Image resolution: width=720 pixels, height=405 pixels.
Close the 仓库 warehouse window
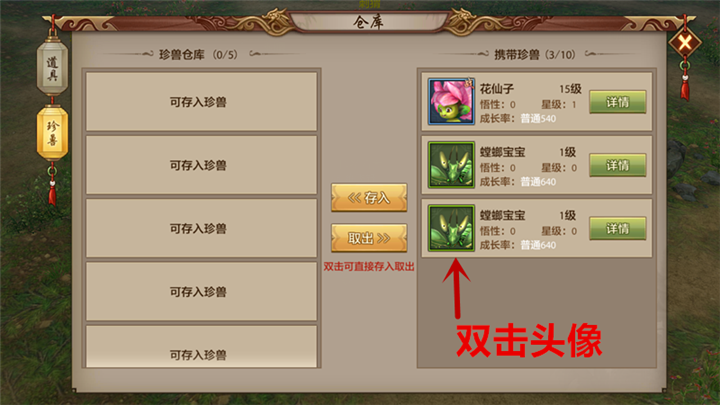pyautogui.click(x=685, y=44)
